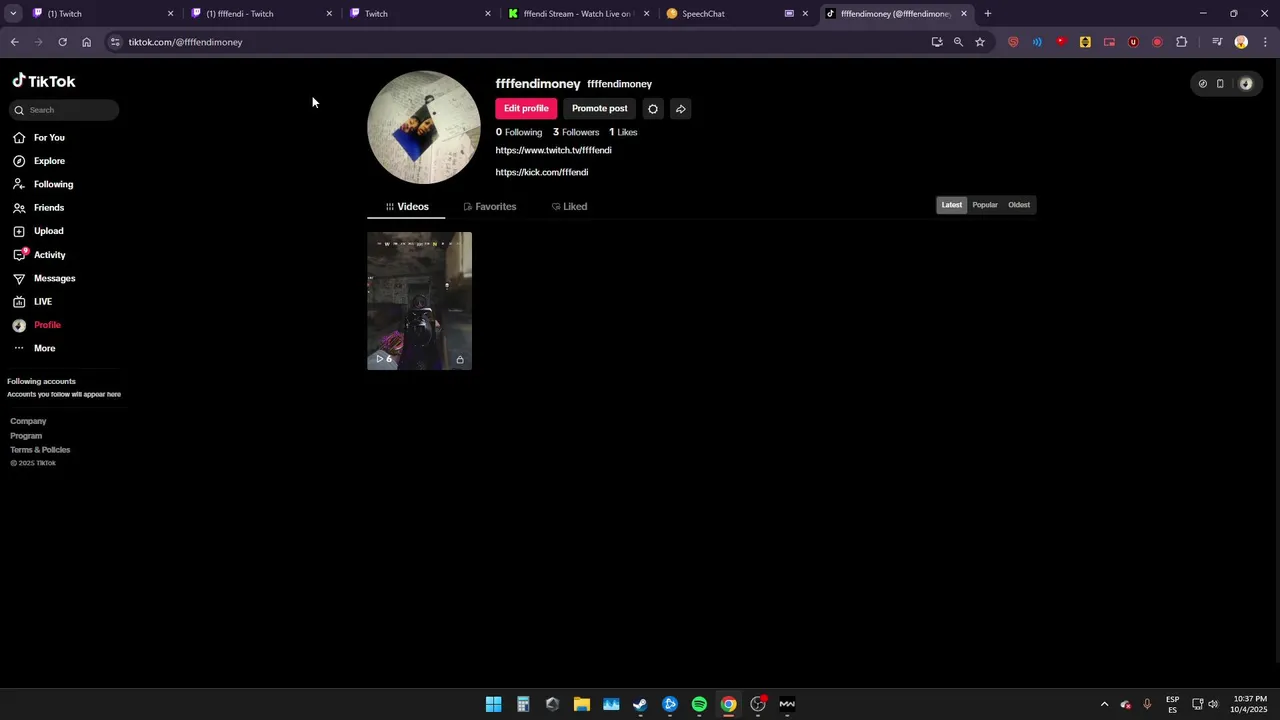Image resolution: width=1280 pixels, height=720 pixels.
Task: Click the picture-in-picture extension icon
Action: pyautogui.click(x=1109, y=42)
